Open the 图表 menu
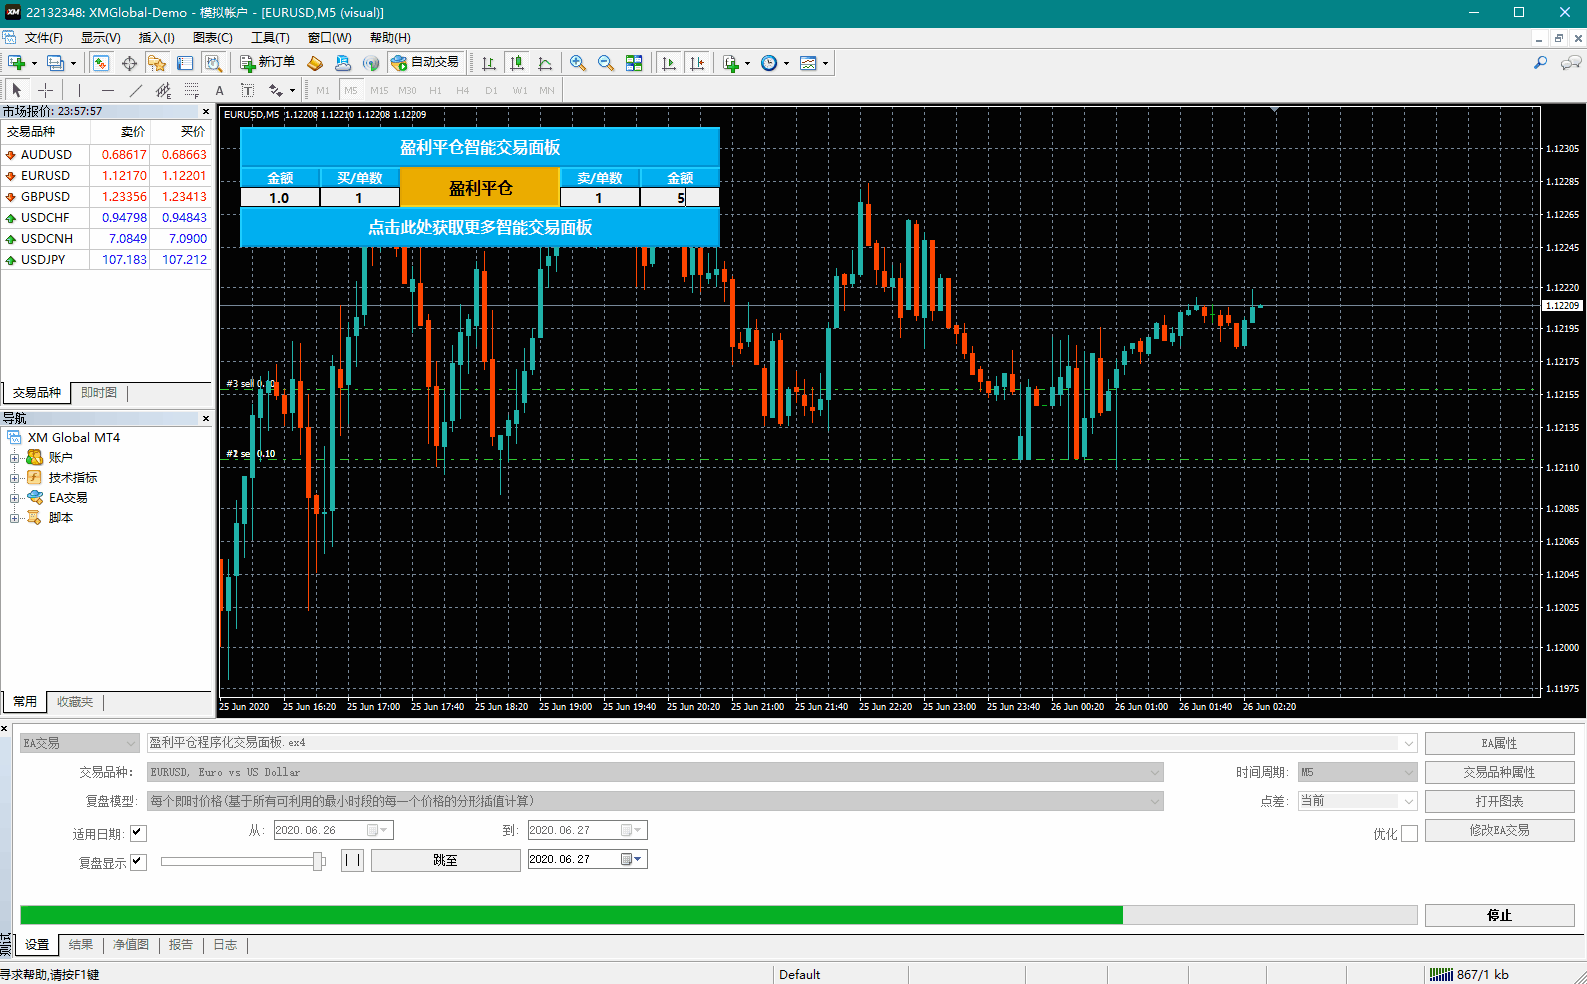The height and width of the screenshot is (984, 1587). click(212, 38)
